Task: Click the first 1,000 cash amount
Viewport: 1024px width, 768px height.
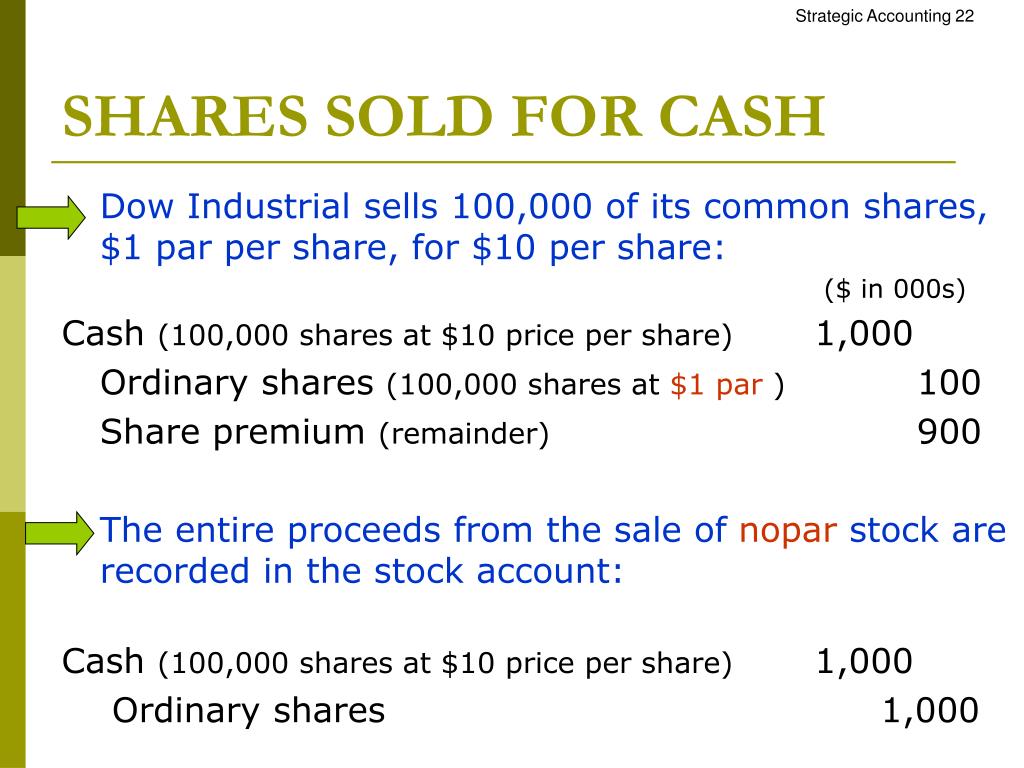Action: point(864,334)
